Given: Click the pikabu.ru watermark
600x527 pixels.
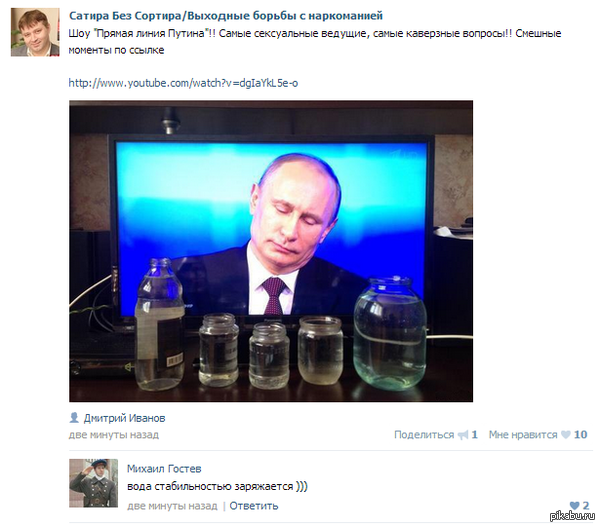Looking at the screenshot, I should click(x=572, y=516).
